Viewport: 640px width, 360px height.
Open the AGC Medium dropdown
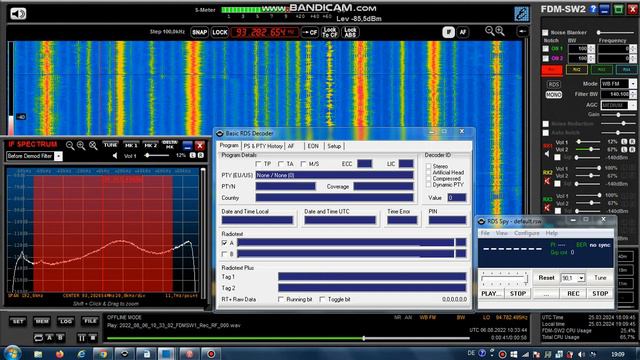[x=632, y=105]
